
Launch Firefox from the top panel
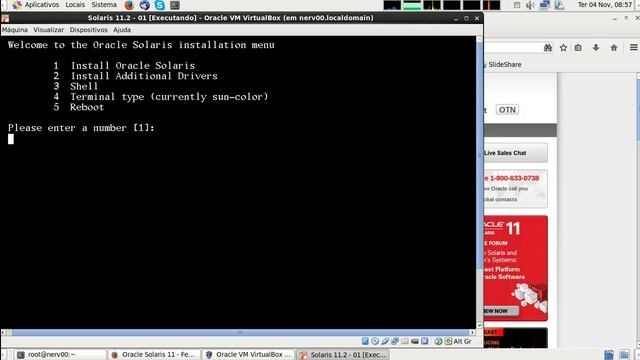tap(129, 5)
